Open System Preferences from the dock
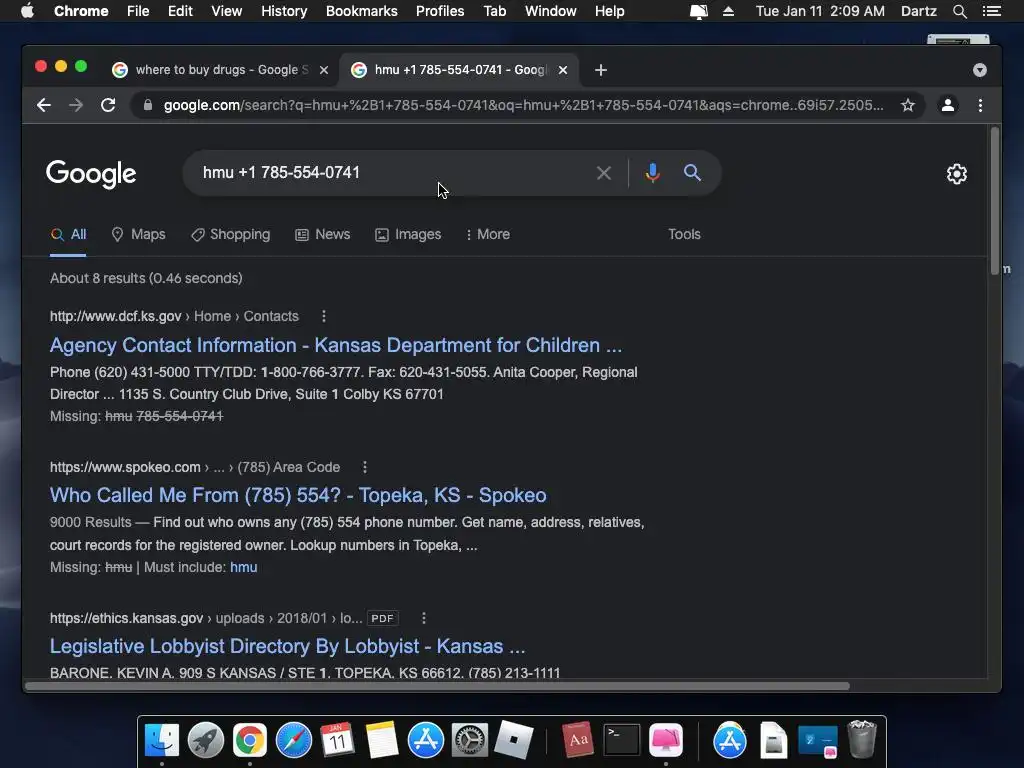This screenshot has width=1024, height=768. 470,741
